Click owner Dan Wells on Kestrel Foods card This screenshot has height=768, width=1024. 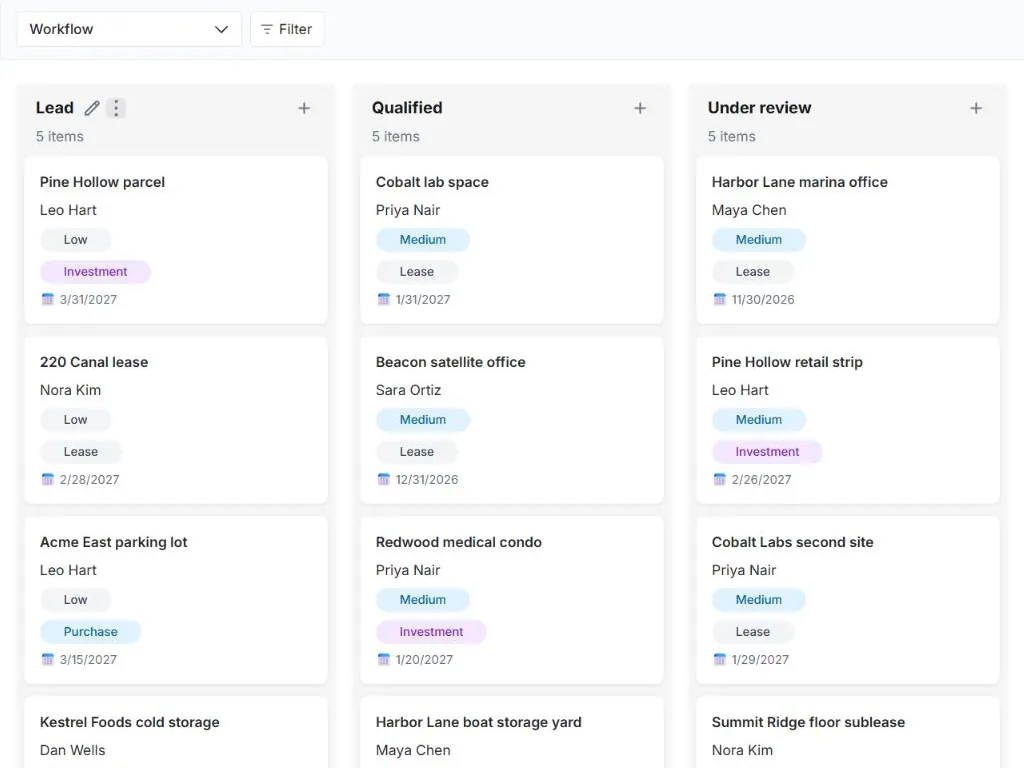point(72,750)
